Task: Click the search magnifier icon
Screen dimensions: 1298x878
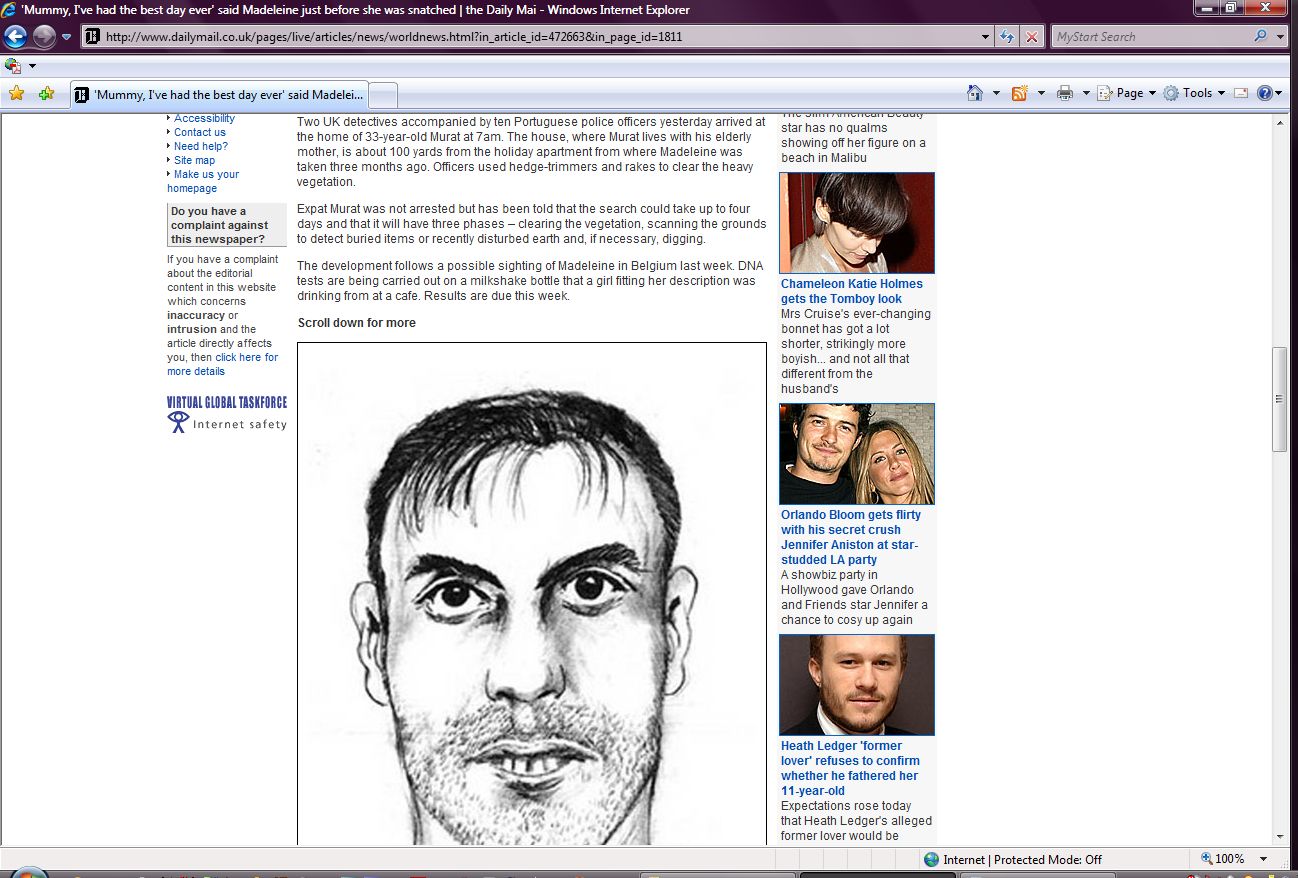Action: tap(1260, 37)
